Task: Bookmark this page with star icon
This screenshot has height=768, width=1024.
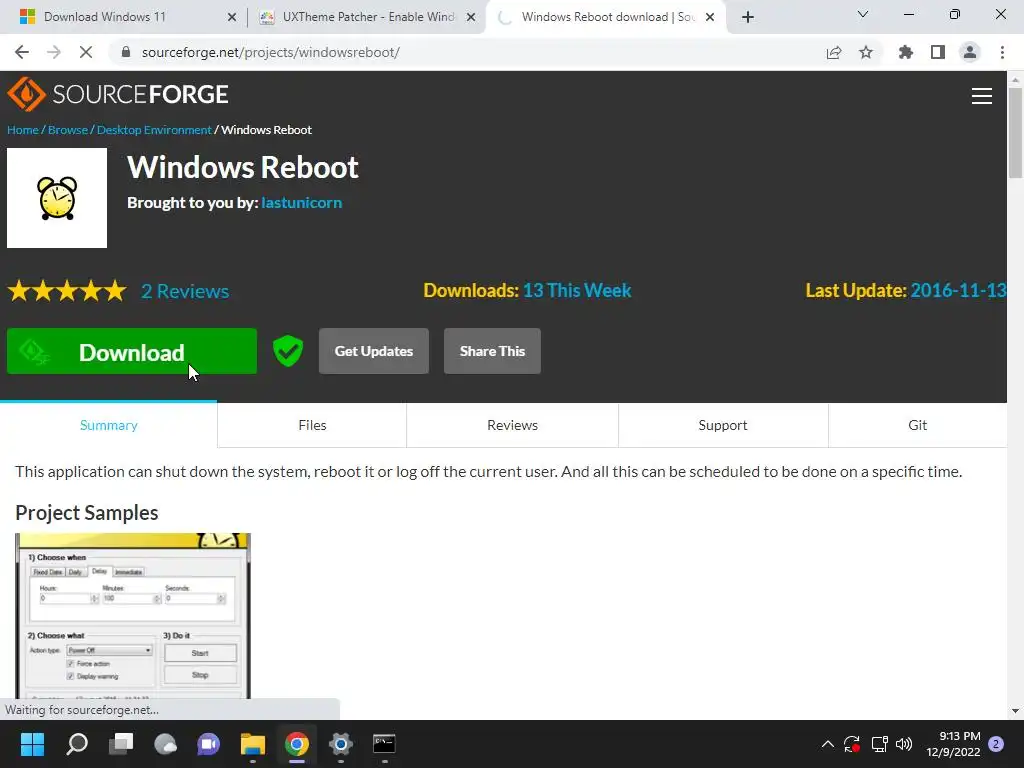Action: (x=866, y=52)
